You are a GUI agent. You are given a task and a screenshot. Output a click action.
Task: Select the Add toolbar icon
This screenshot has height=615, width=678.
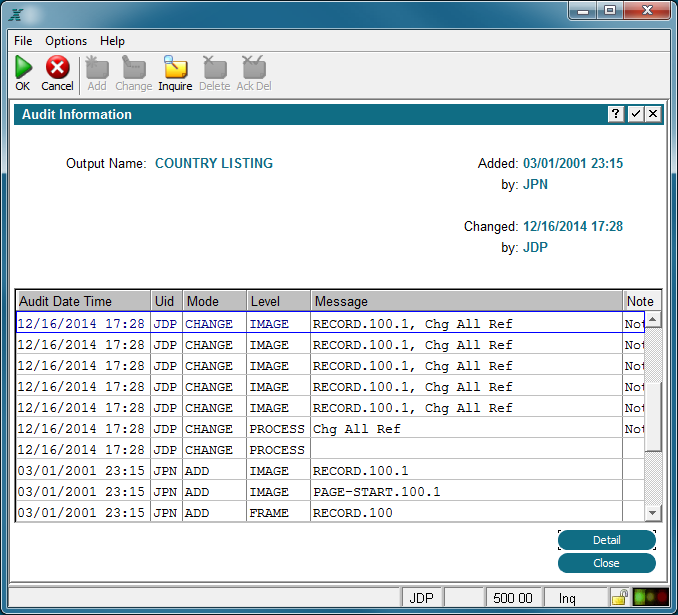[x=97, y=67]
